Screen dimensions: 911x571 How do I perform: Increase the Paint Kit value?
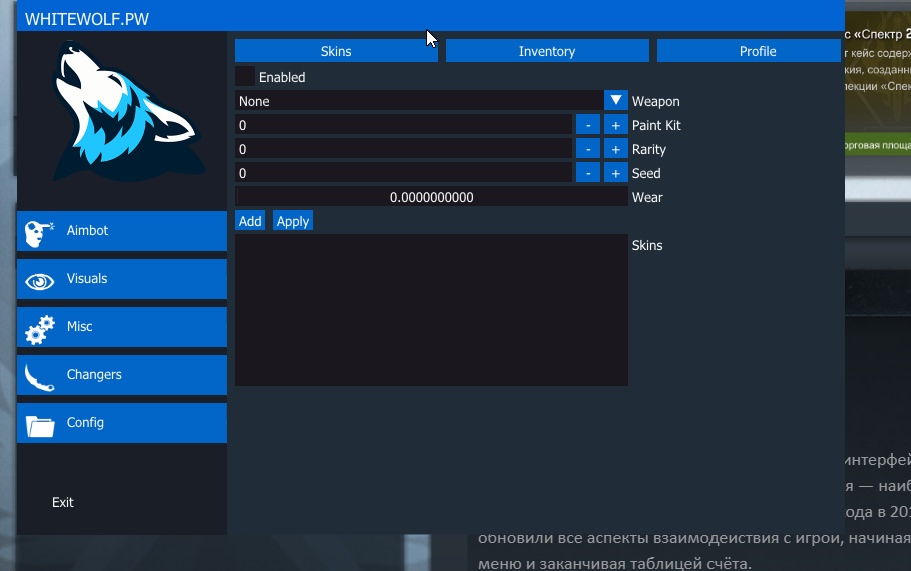pos(615,125)
